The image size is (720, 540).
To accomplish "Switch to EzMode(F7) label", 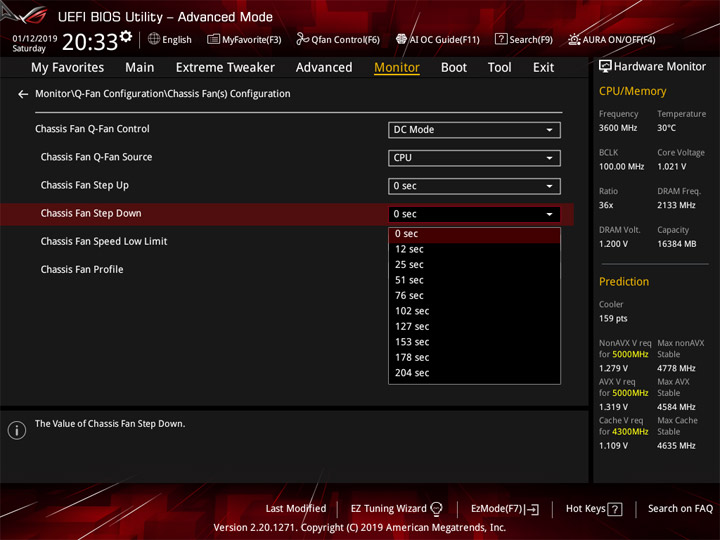I will 497,509.
